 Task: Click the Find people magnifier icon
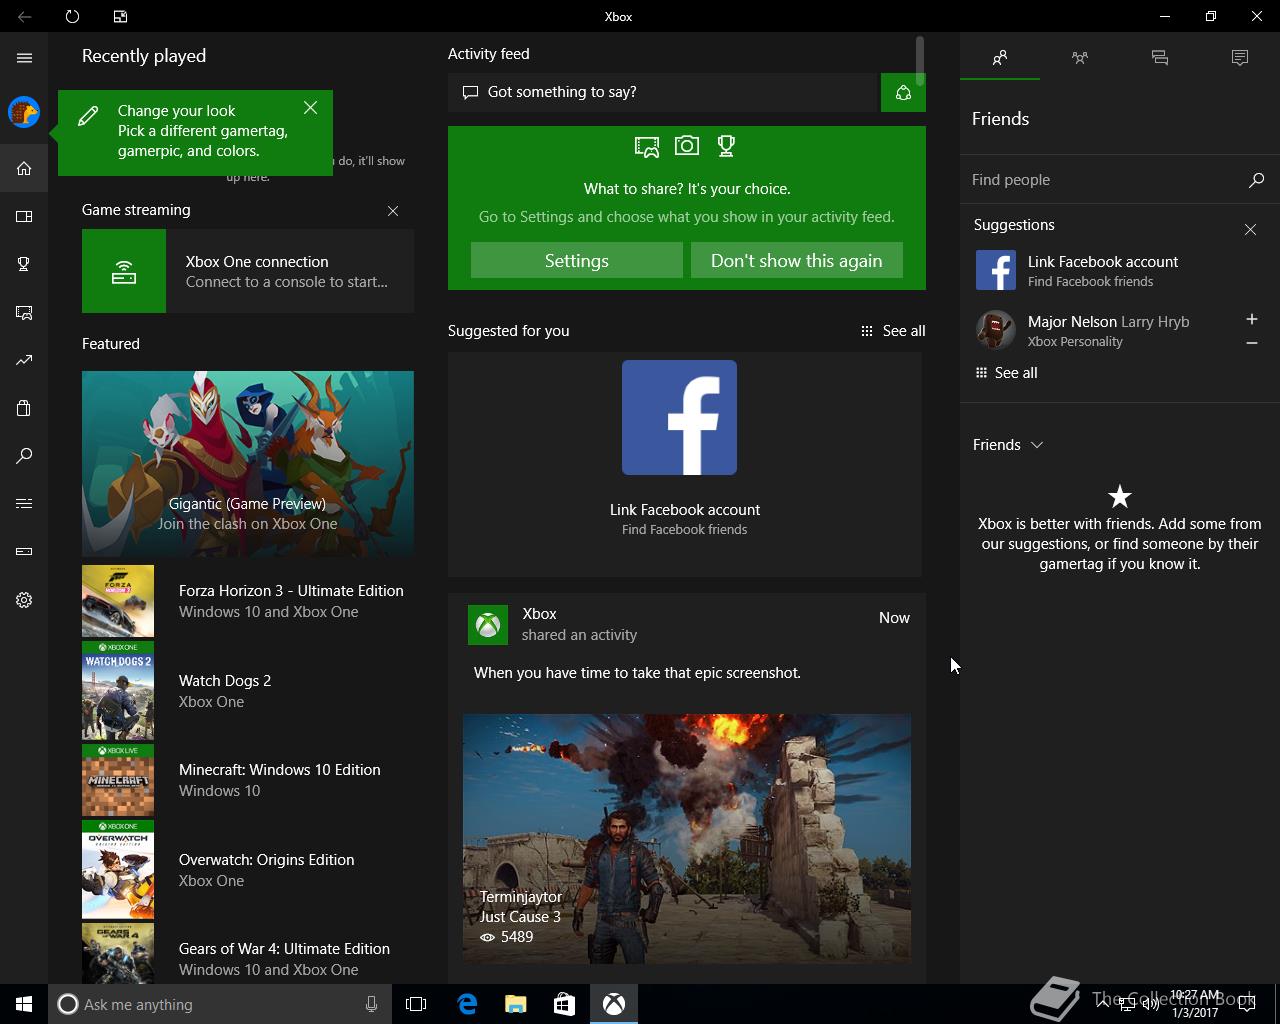point(1257,180)
